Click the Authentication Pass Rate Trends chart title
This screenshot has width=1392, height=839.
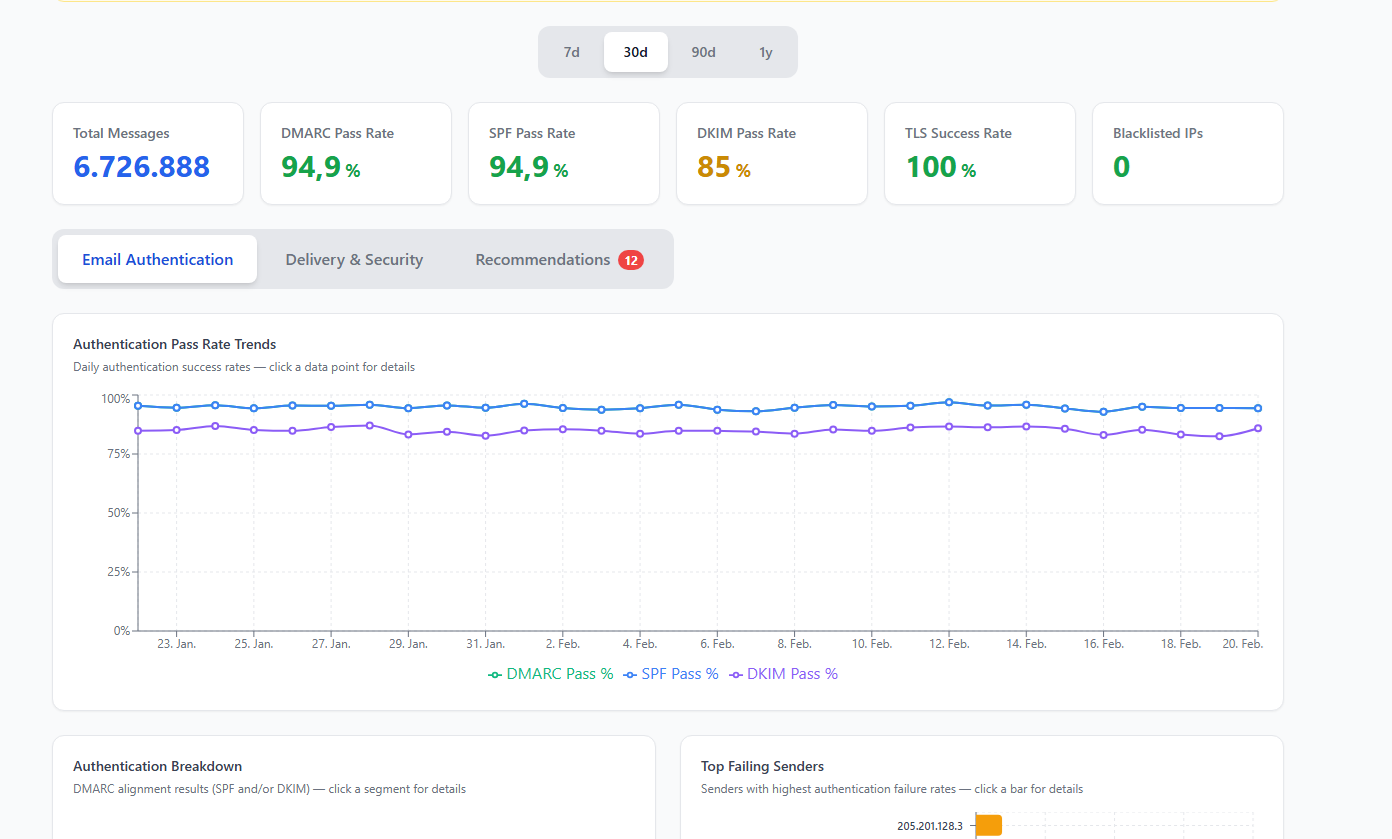coord(174,344)
